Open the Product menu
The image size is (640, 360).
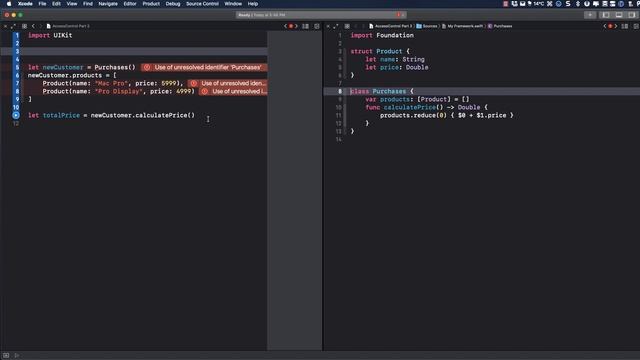pyautogui.click(x=151, y=4)
